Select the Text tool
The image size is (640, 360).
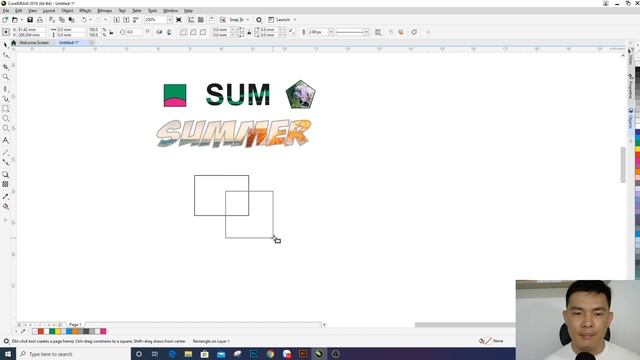tap(6, 140)
